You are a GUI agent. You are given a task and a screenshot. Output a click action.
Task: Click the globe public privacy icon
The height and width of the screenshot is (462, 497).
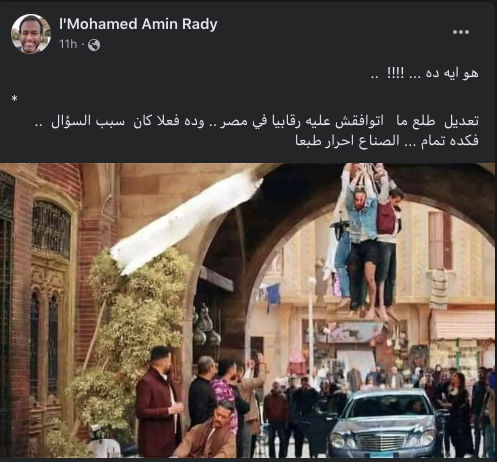(x=94, y=45)
